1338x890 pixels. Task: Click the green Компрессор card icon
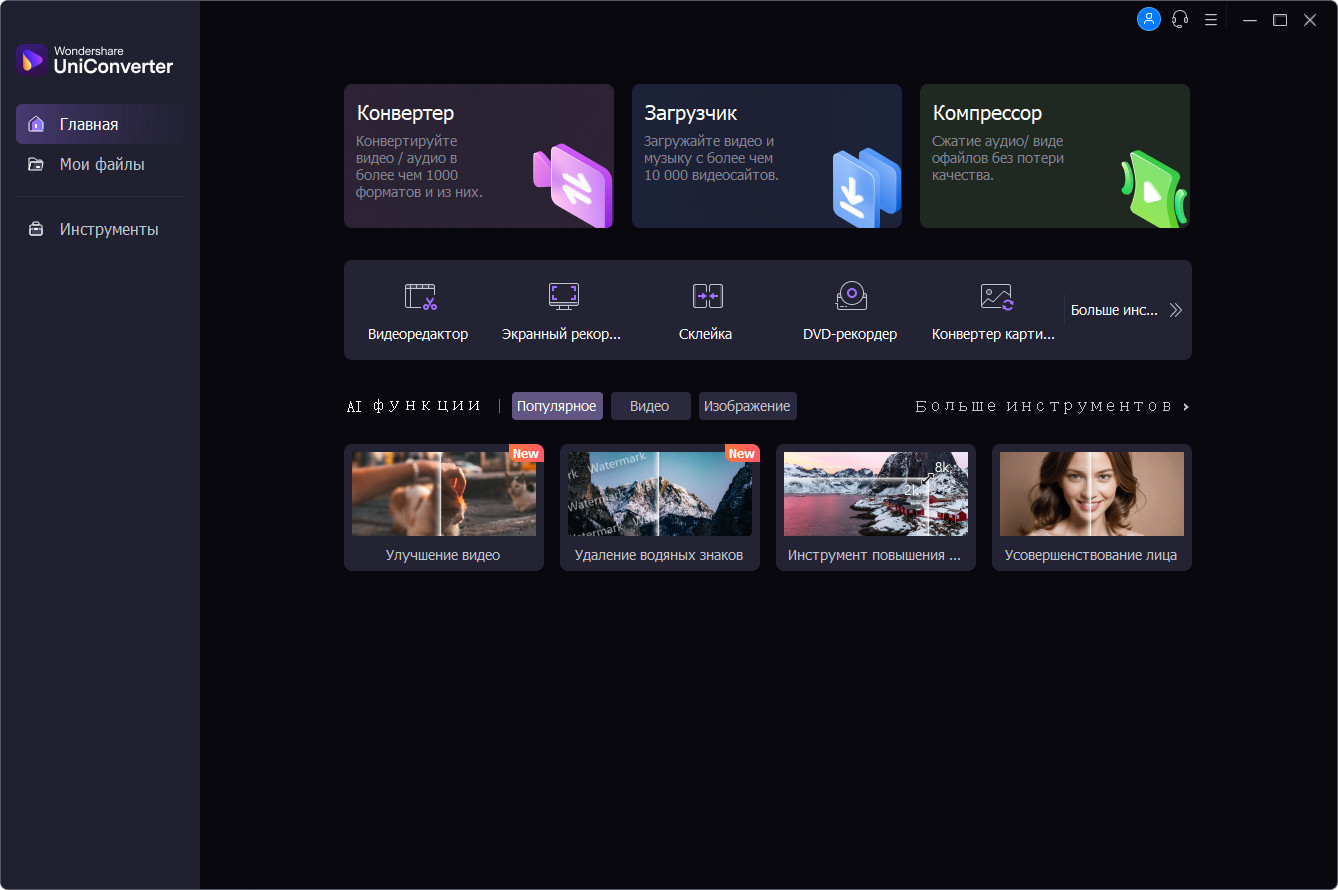(x=1154, y=189)
